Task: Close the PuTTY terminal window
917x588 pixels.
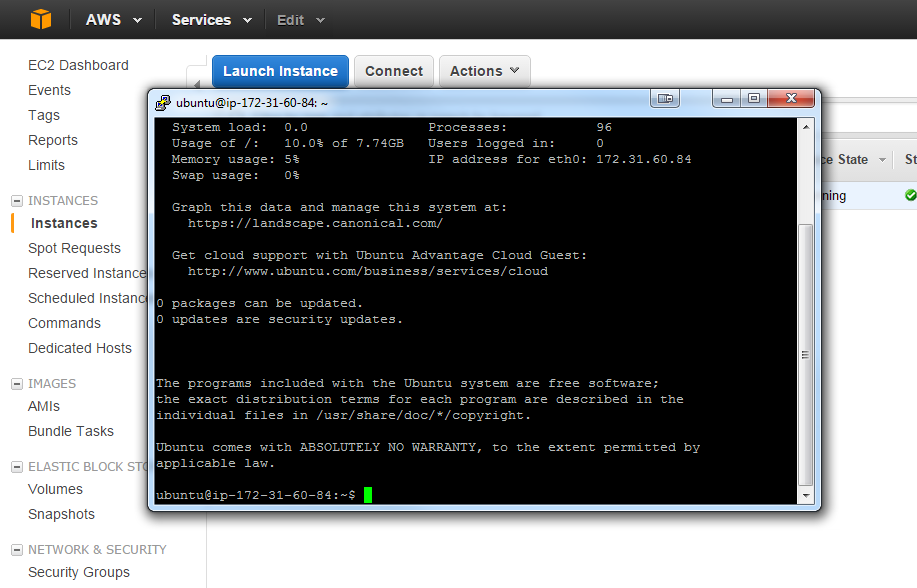Action: point(791,98)
